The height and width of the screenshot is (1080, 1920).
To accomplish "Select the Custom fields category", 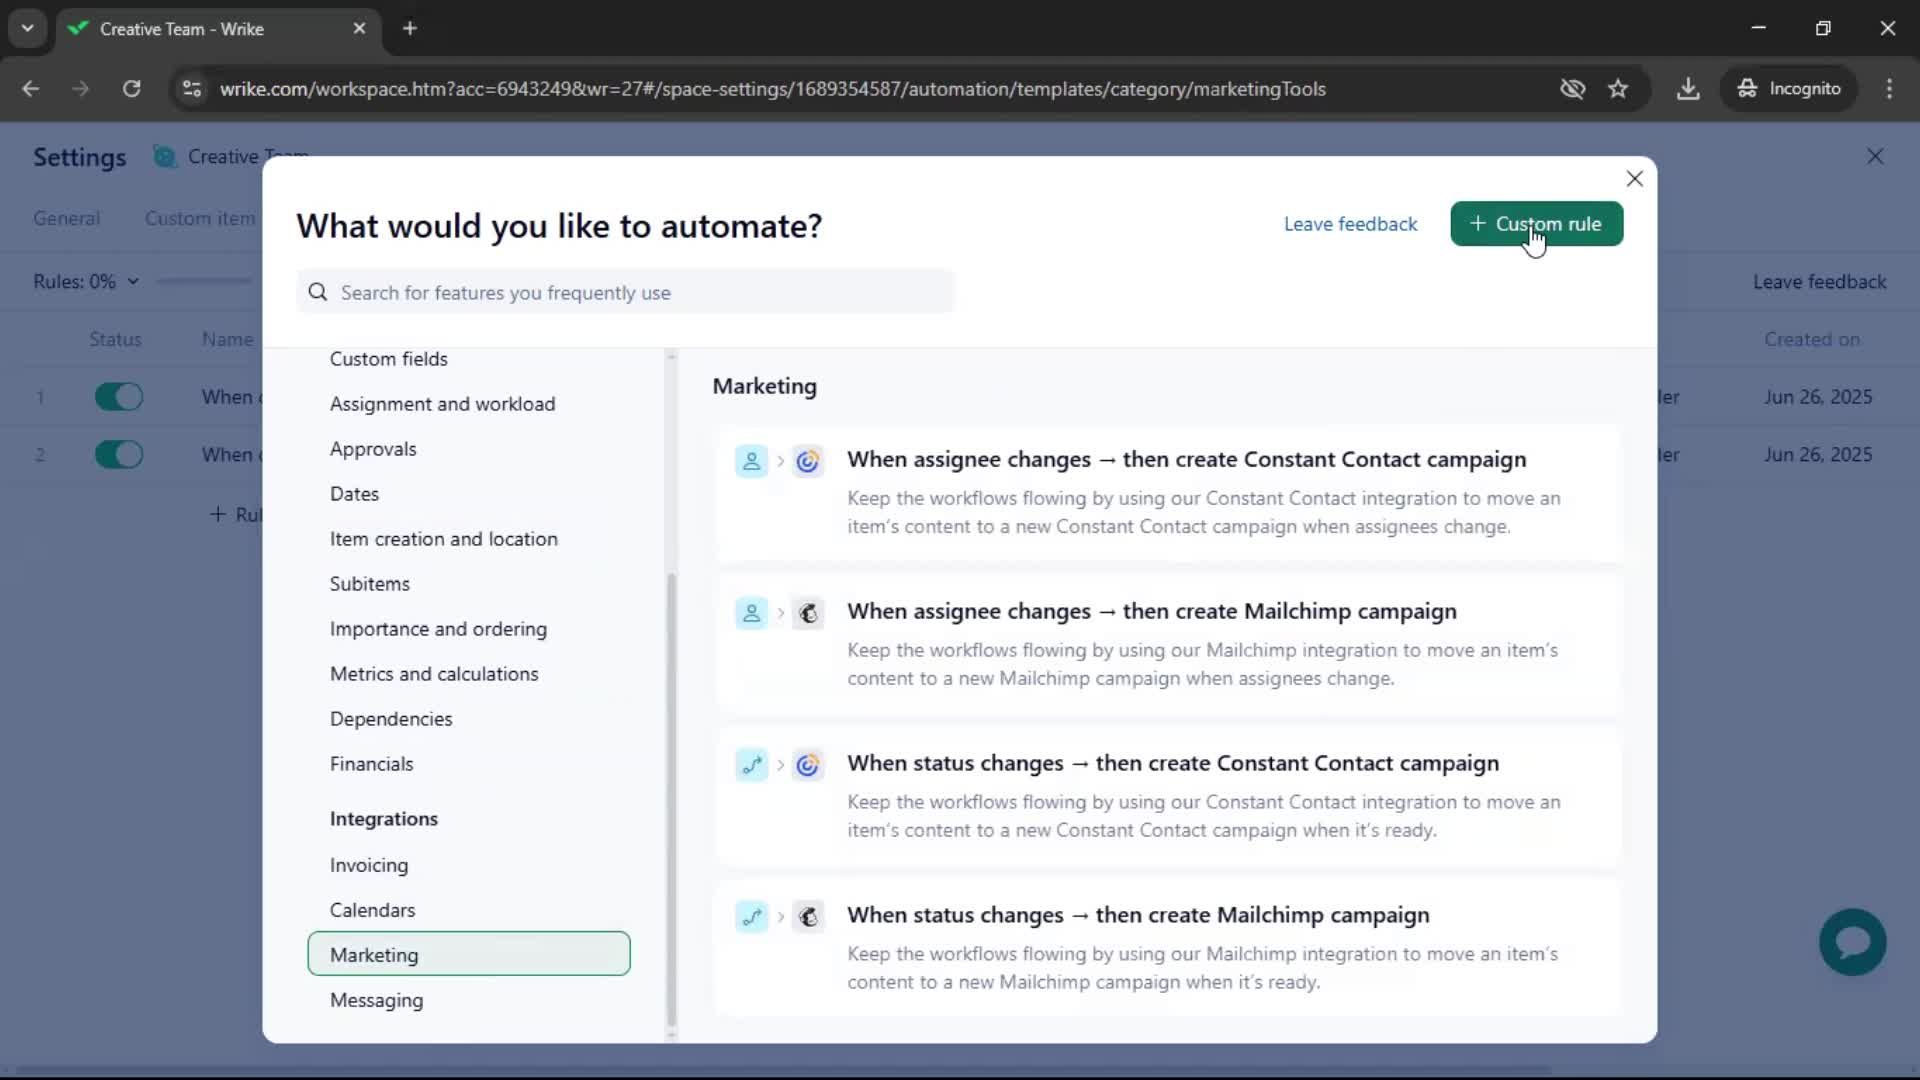I will [x=389, y=359].
